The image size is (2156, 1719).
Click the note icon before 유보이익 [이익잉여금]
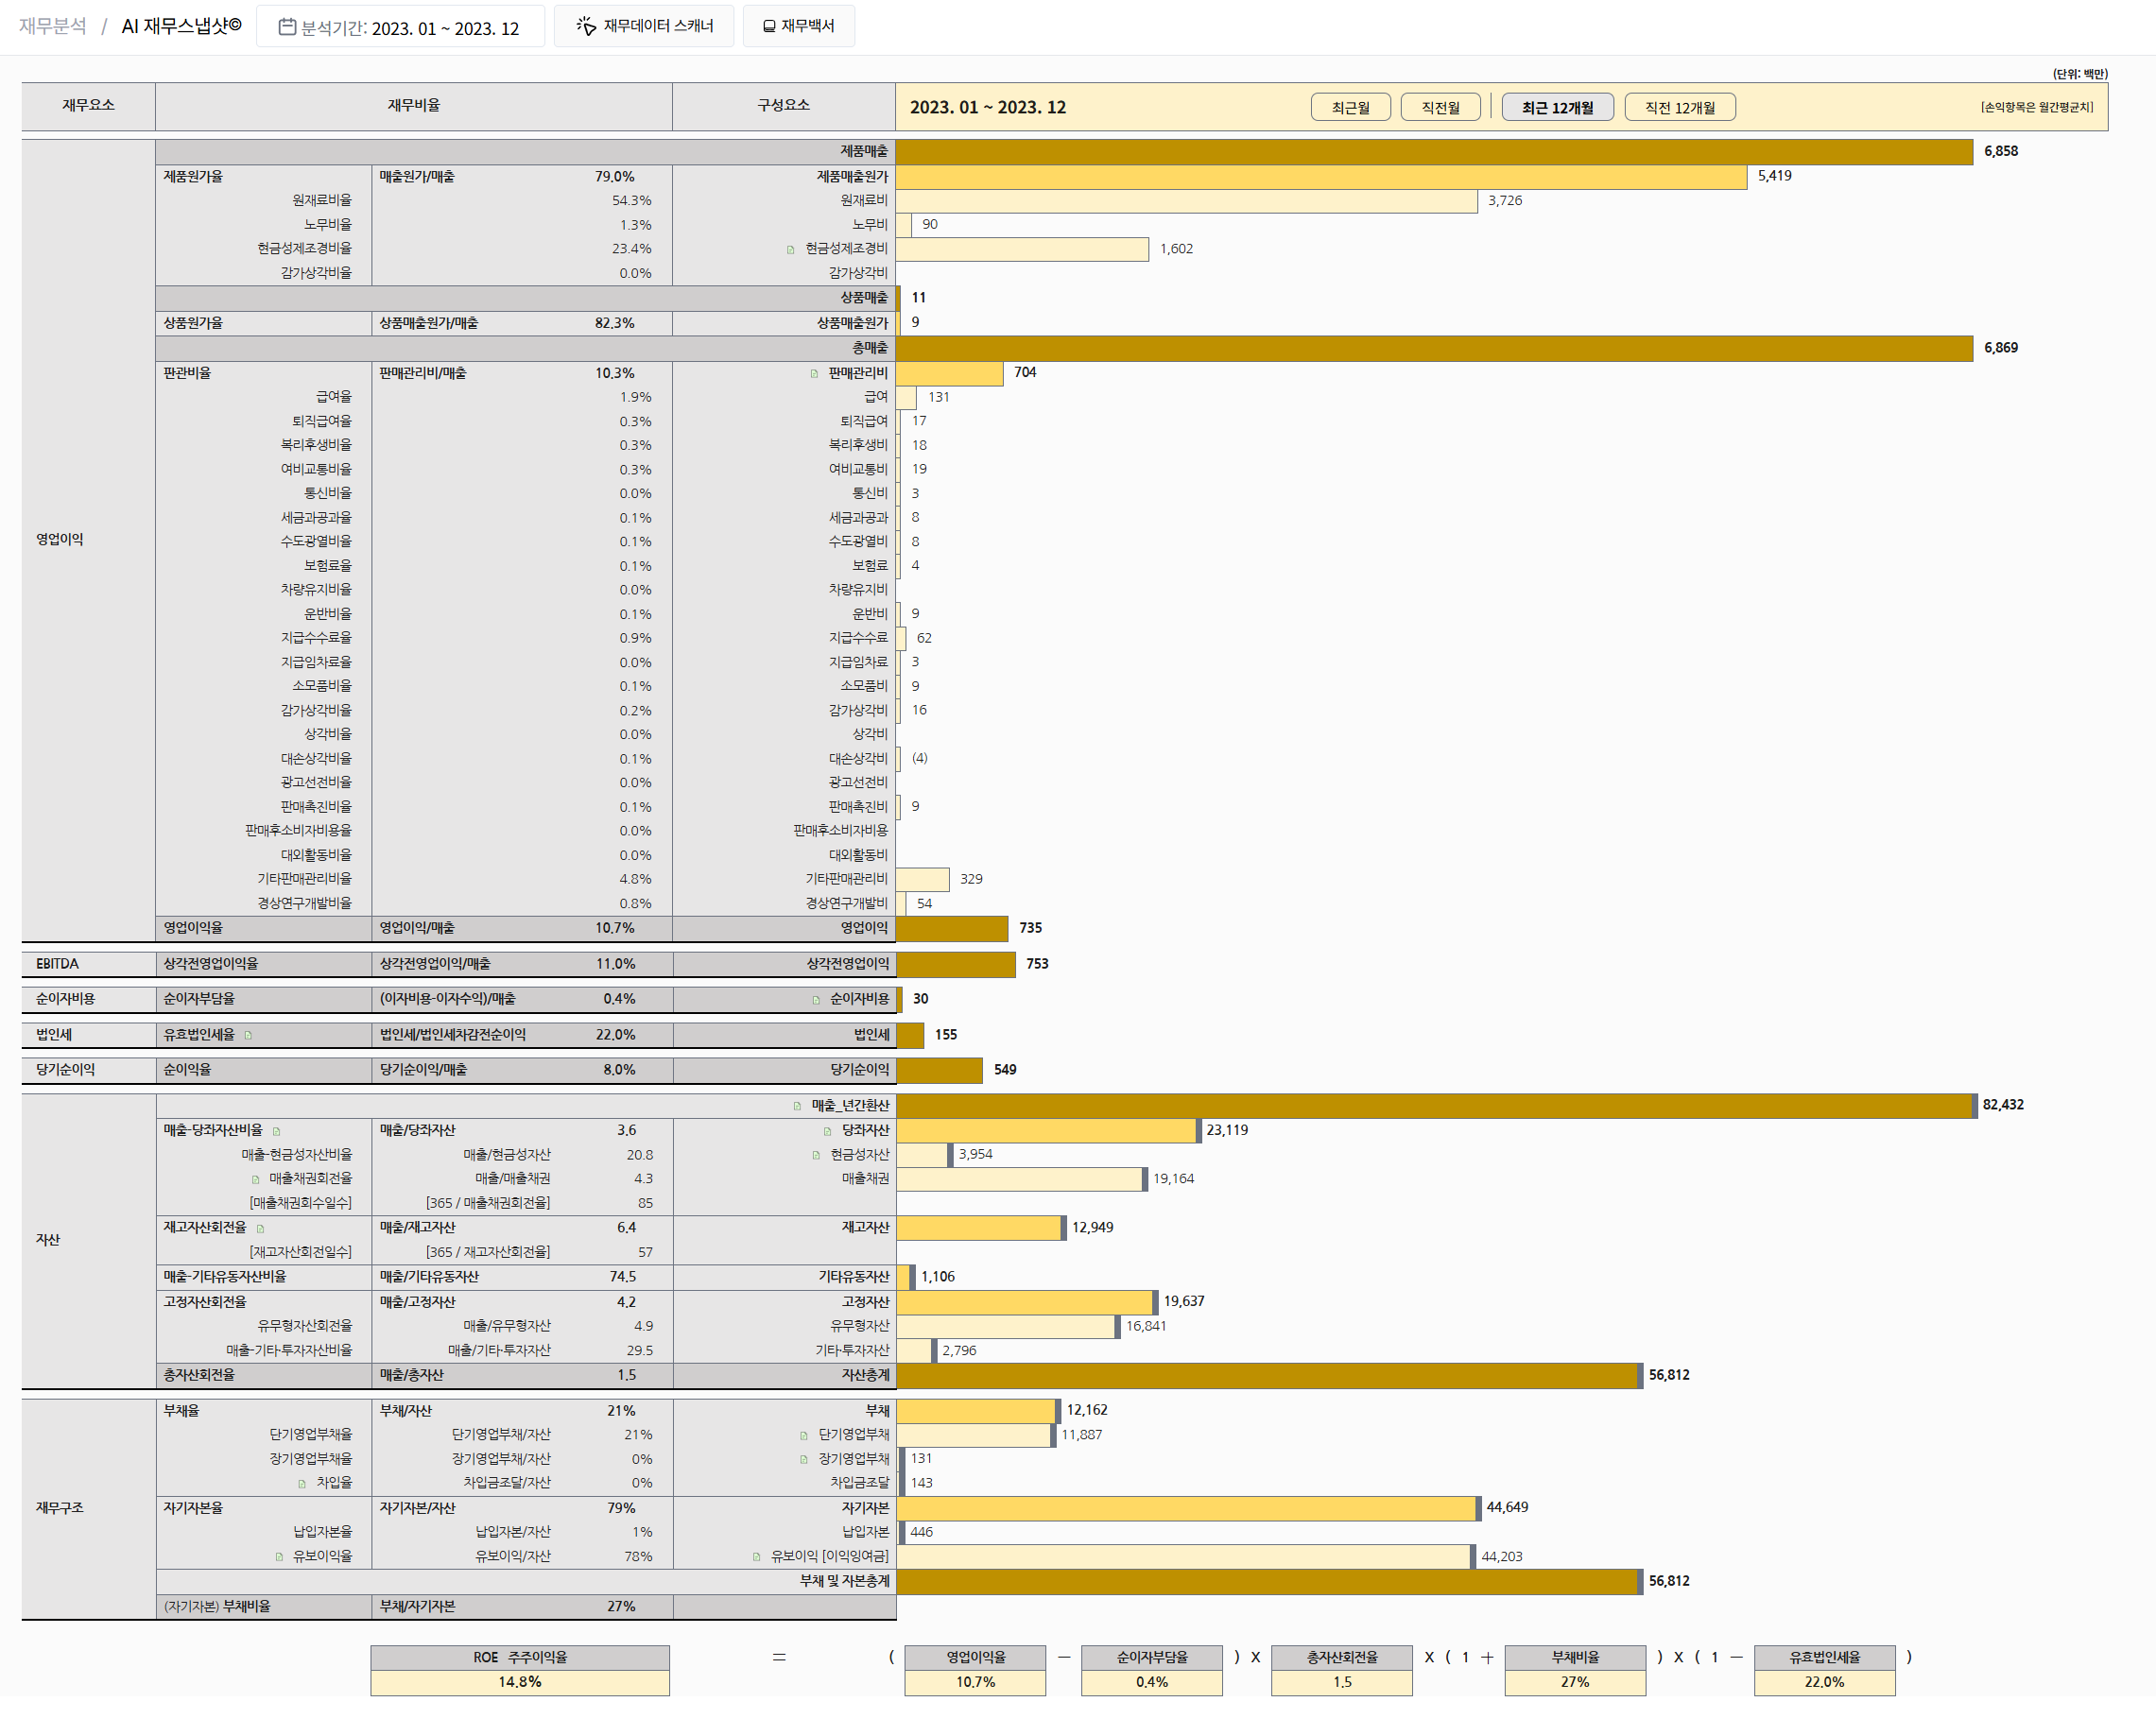[757, 1557]
